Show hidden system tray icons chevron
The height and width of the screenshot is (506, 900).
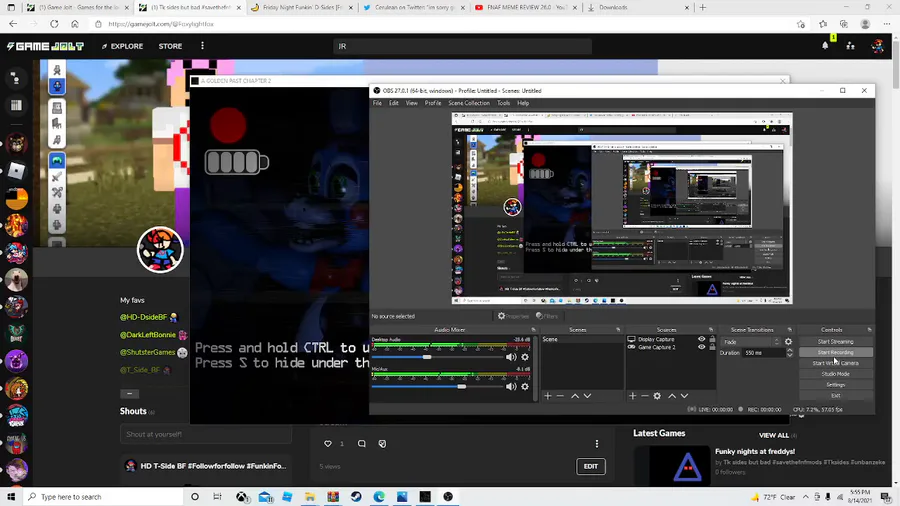tap(805, 497)
